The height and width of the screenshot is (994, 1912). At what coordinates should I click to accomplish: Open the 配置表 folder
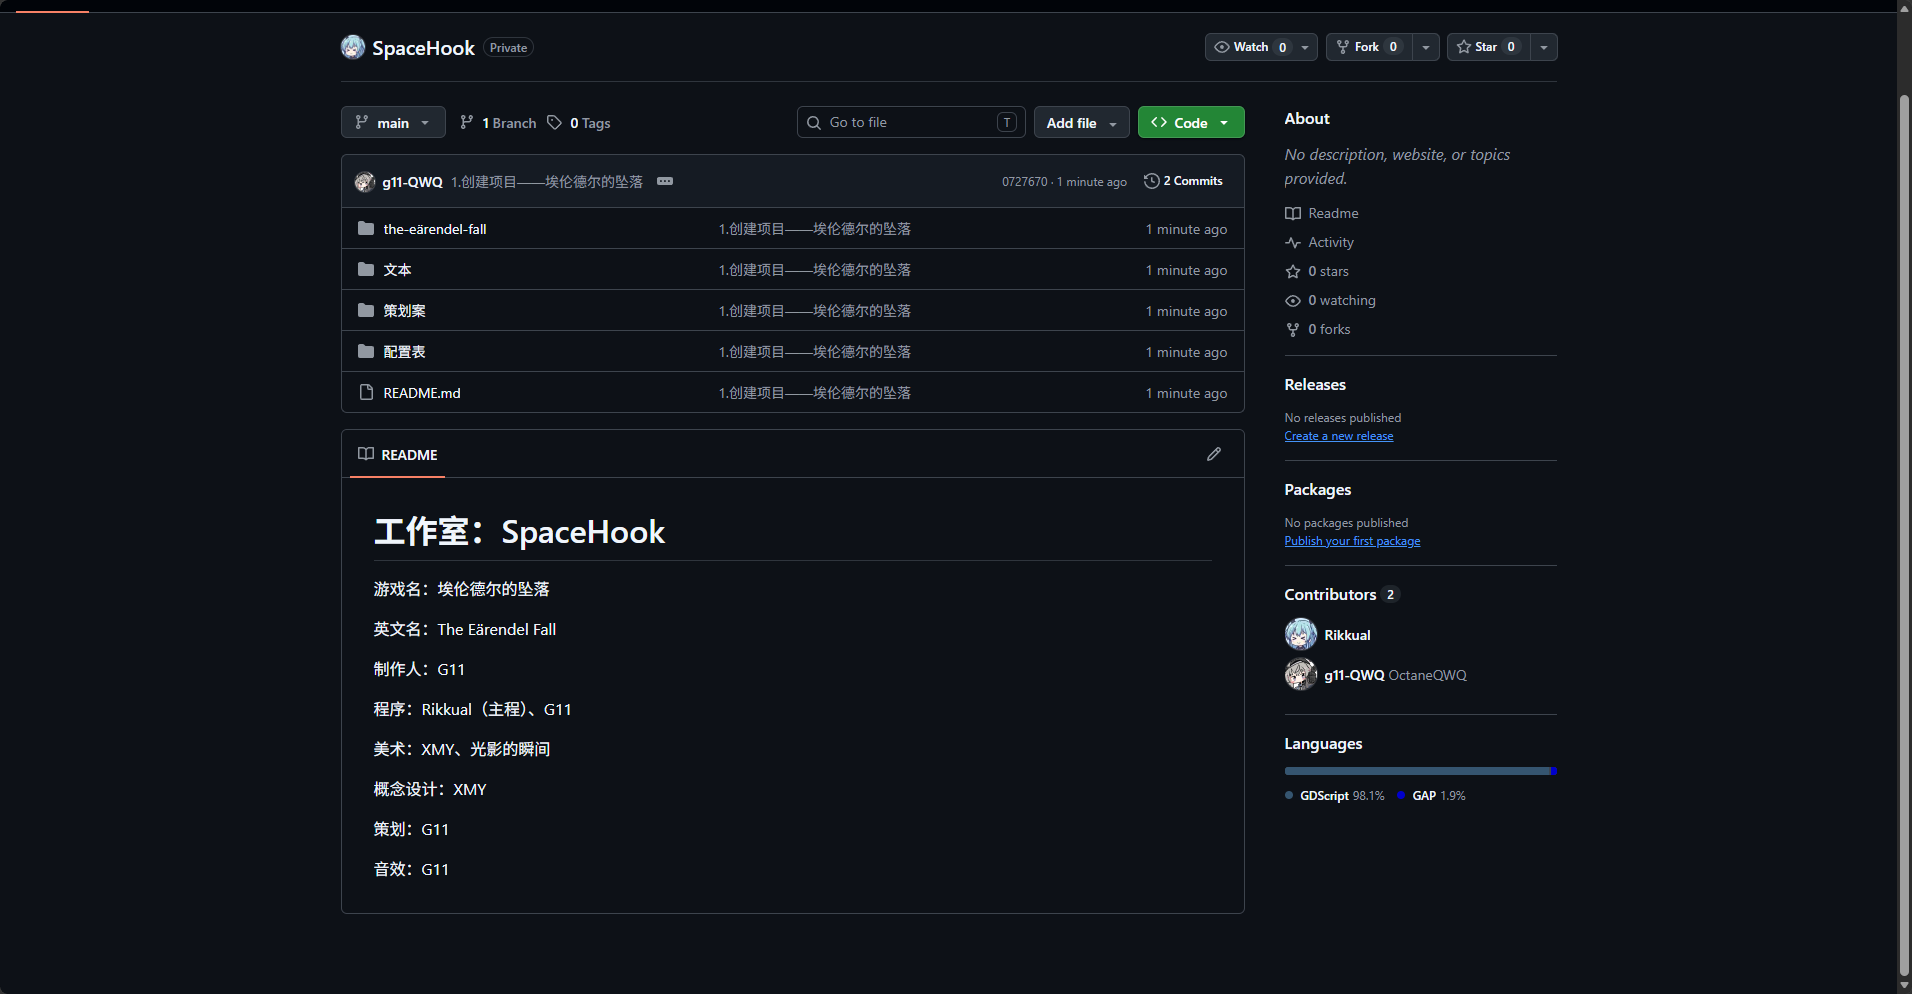click(404, 352)
